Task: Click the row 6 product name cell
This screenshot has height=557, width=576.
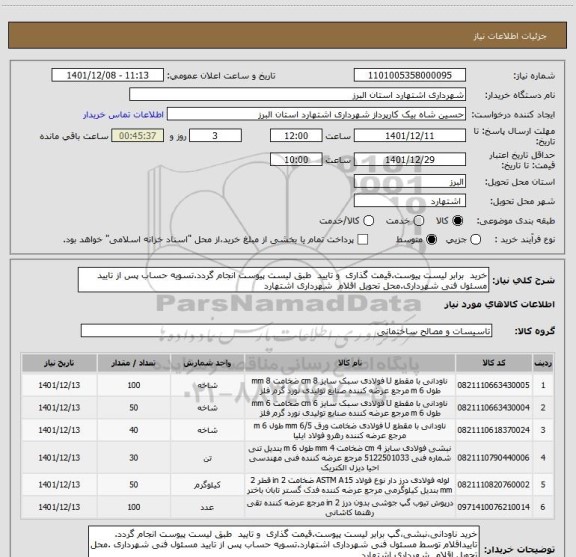Action: click(350, 507)
